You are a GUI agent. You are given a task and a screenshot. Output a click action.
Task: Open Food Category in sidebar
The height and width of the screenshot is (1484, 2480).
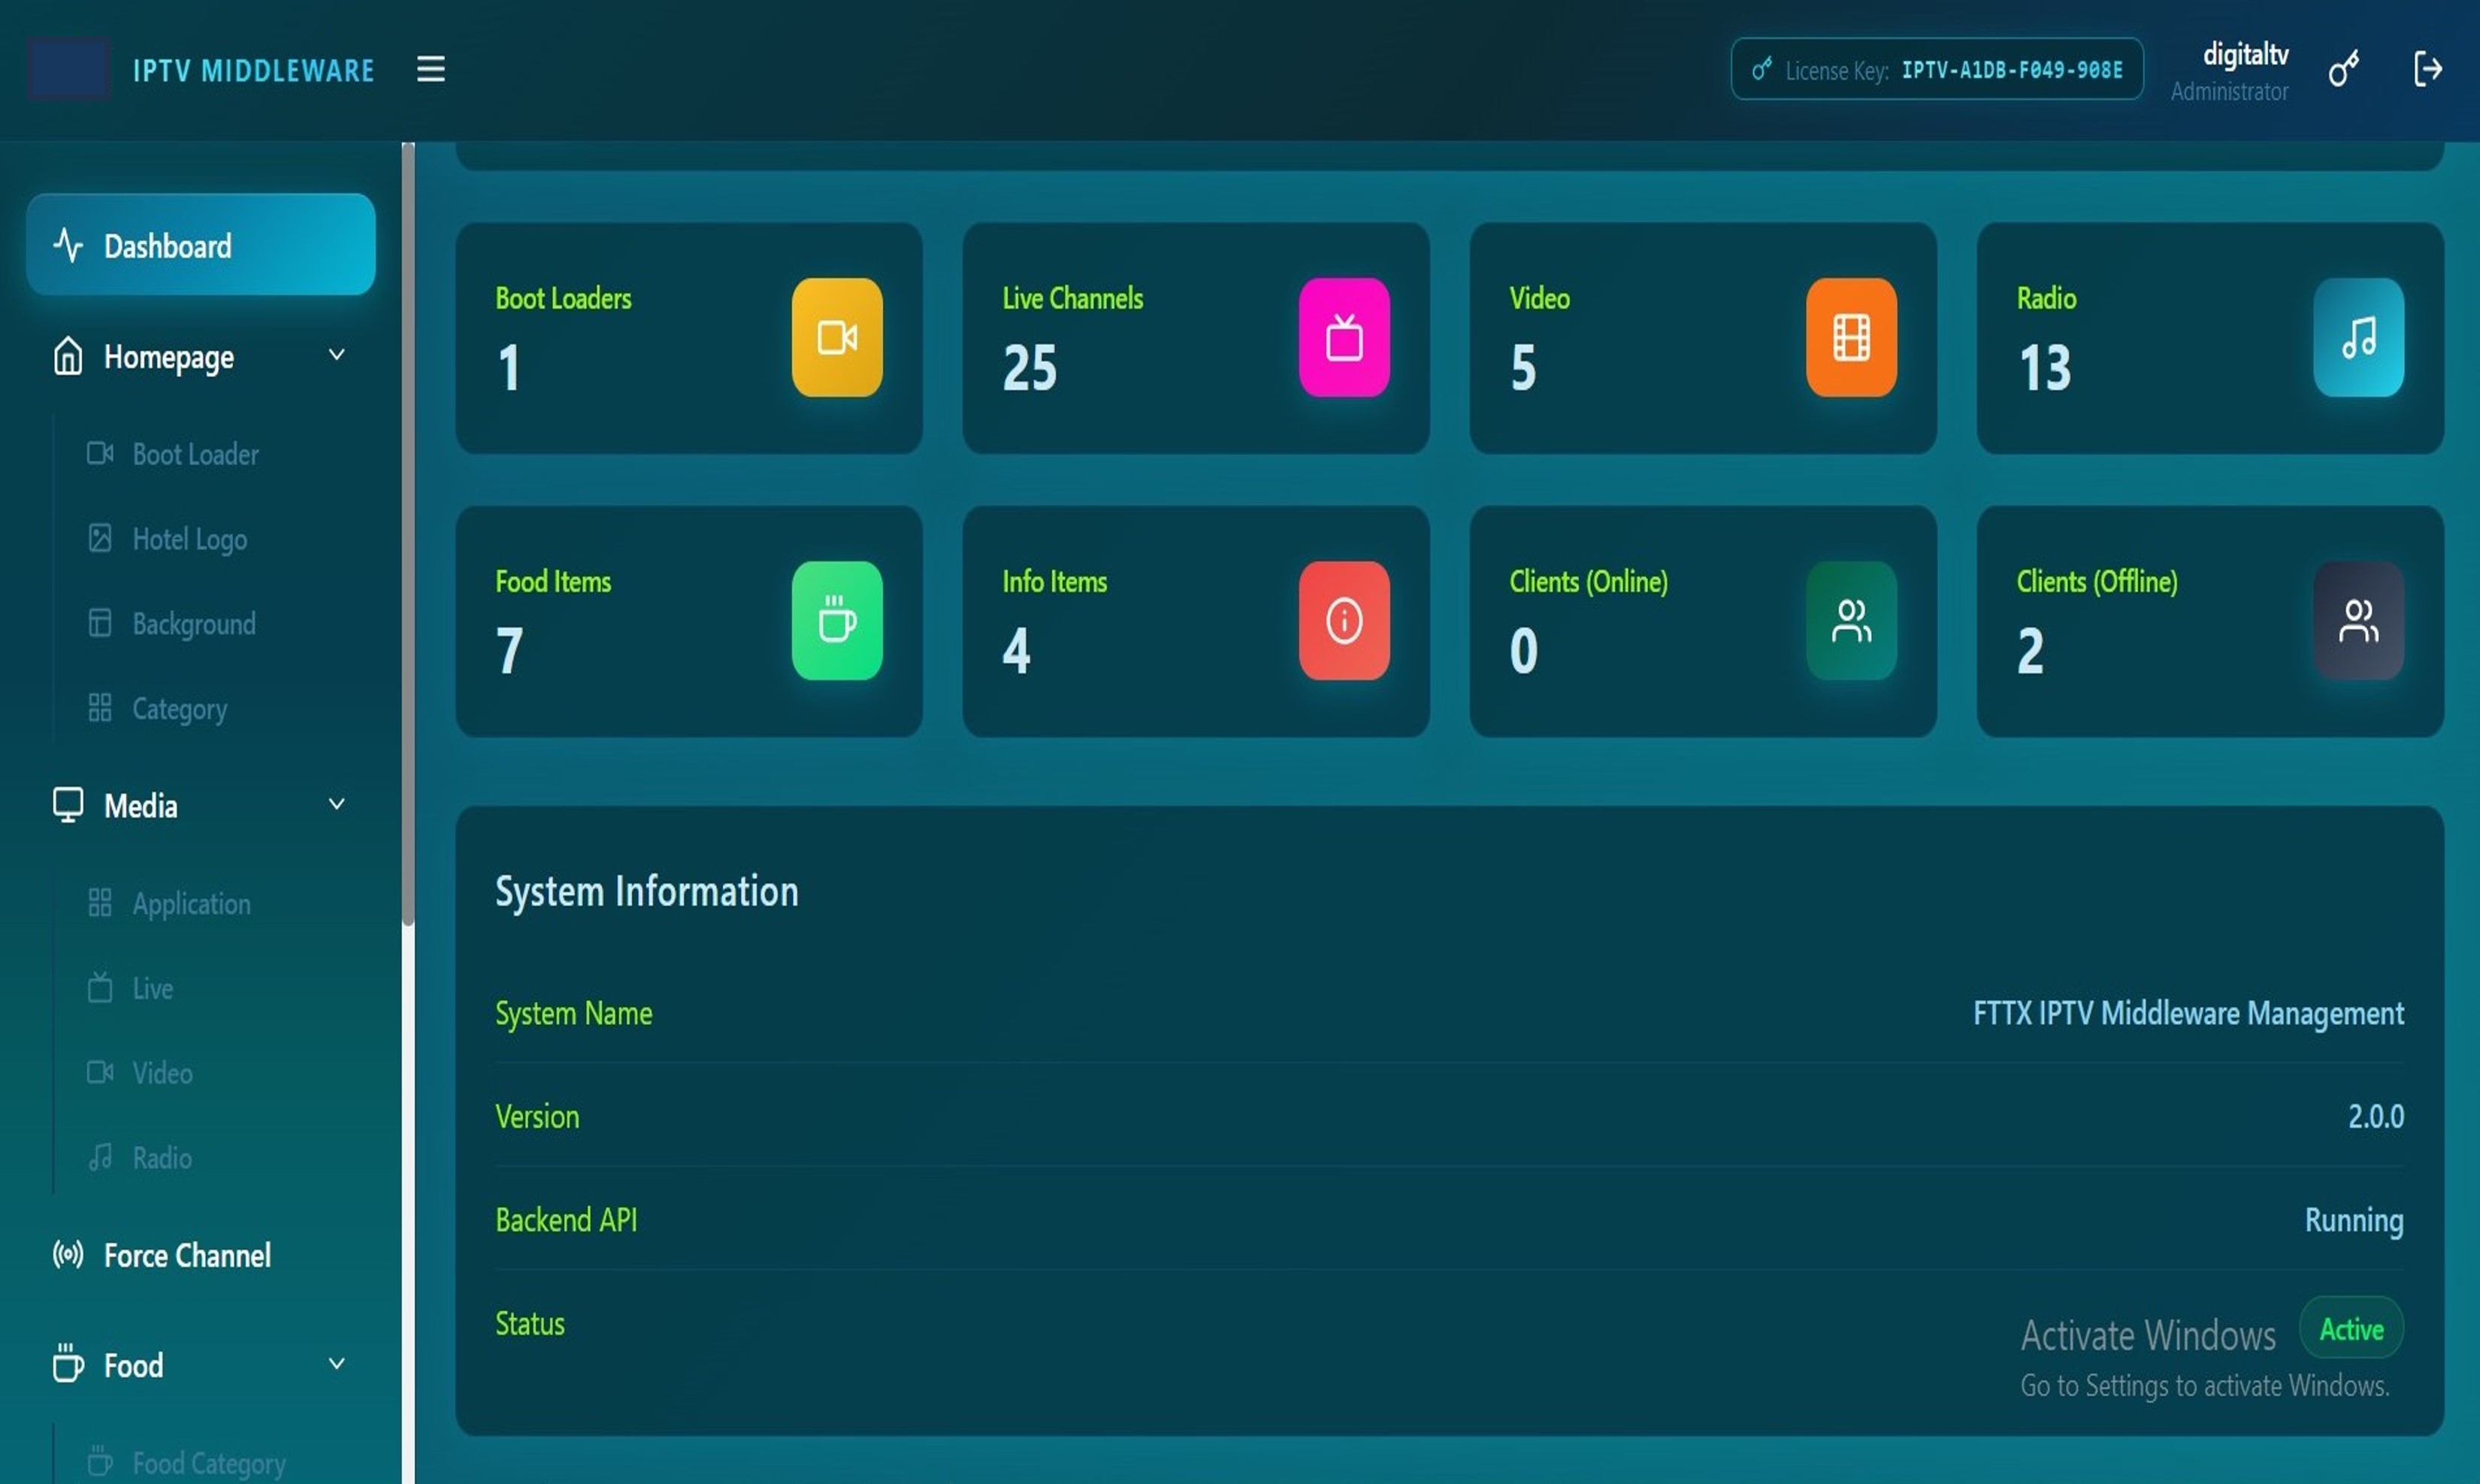coord(209,1463)
